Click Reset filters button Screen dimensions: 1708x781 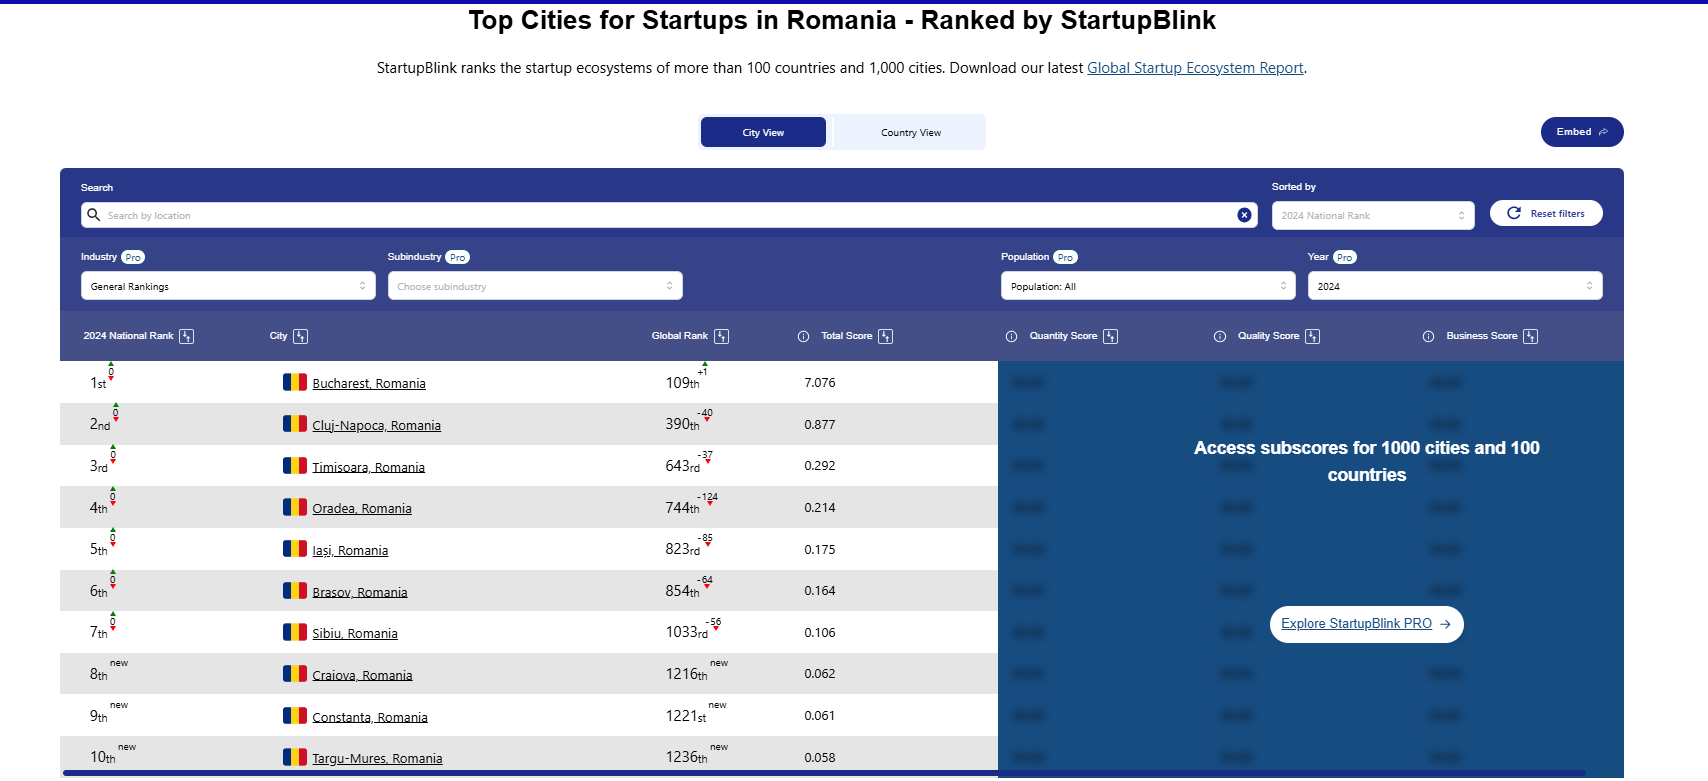point(1546,213)
